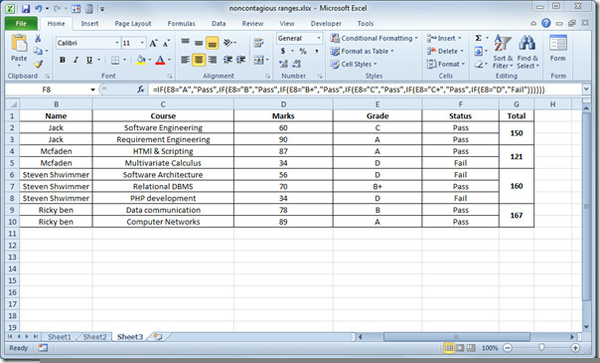This screenshot has width=600, height=363.
Task: Open Conditional Formatting menu
Action: point(374,38)
